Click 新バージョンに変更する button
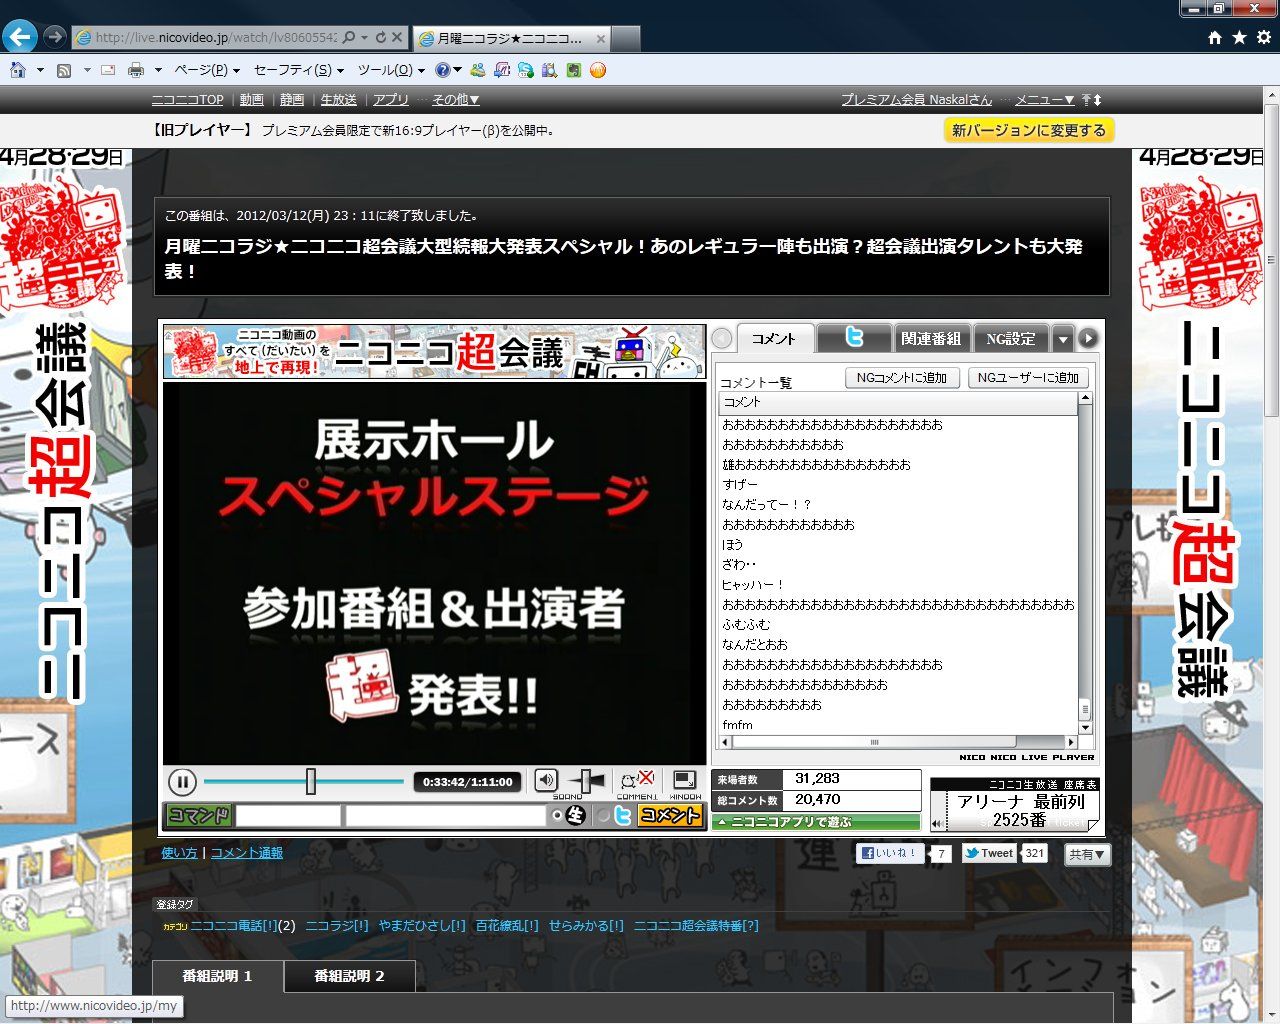 pyautogui.click(x=1029, y=130)
